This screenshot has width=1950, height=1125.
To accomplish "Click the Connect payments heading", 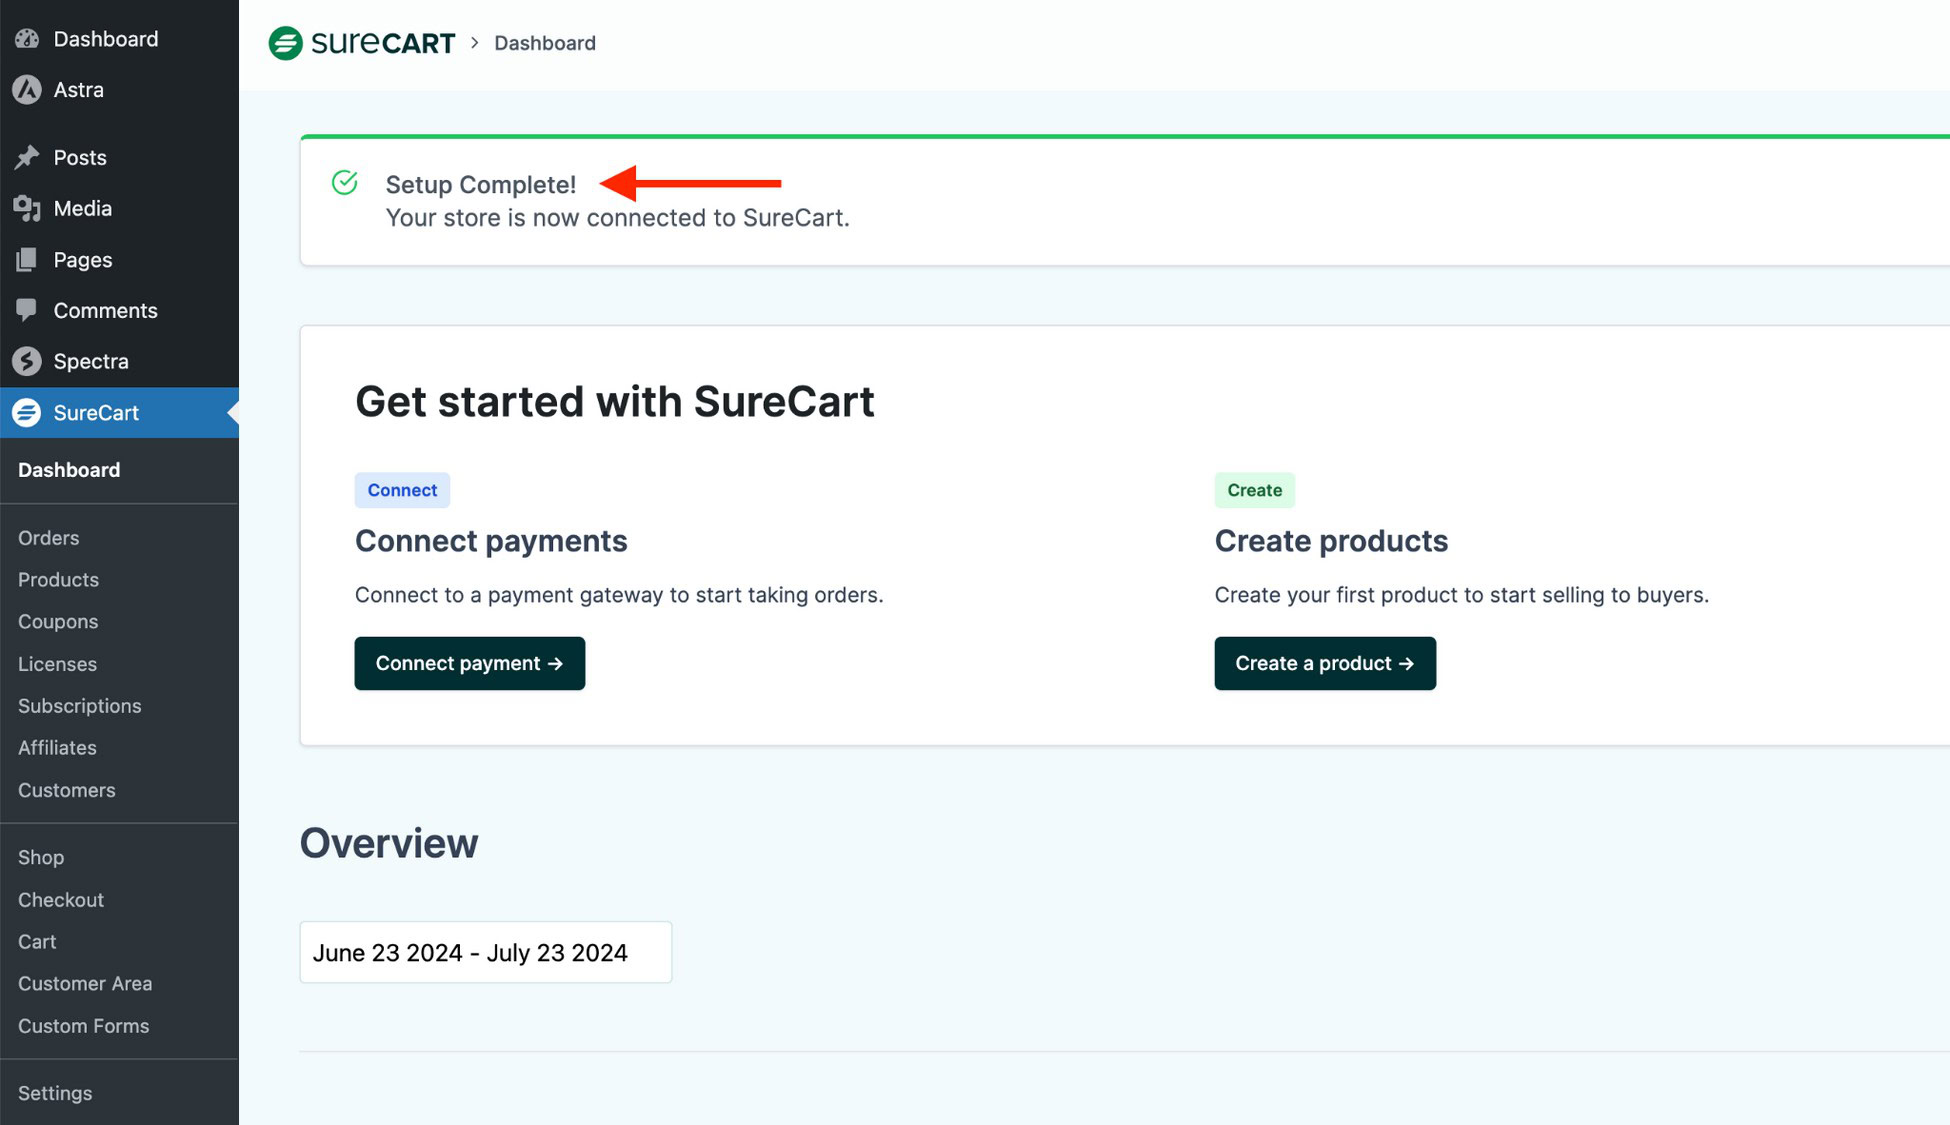I will point(491,541).
